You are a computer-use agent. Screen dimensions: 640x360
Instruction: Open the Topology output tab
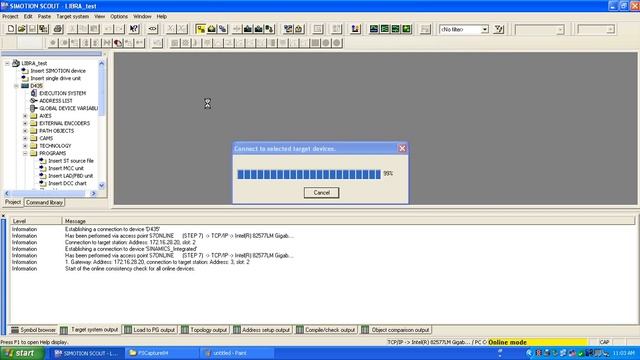pyautogui.click(x=204, y=330)
